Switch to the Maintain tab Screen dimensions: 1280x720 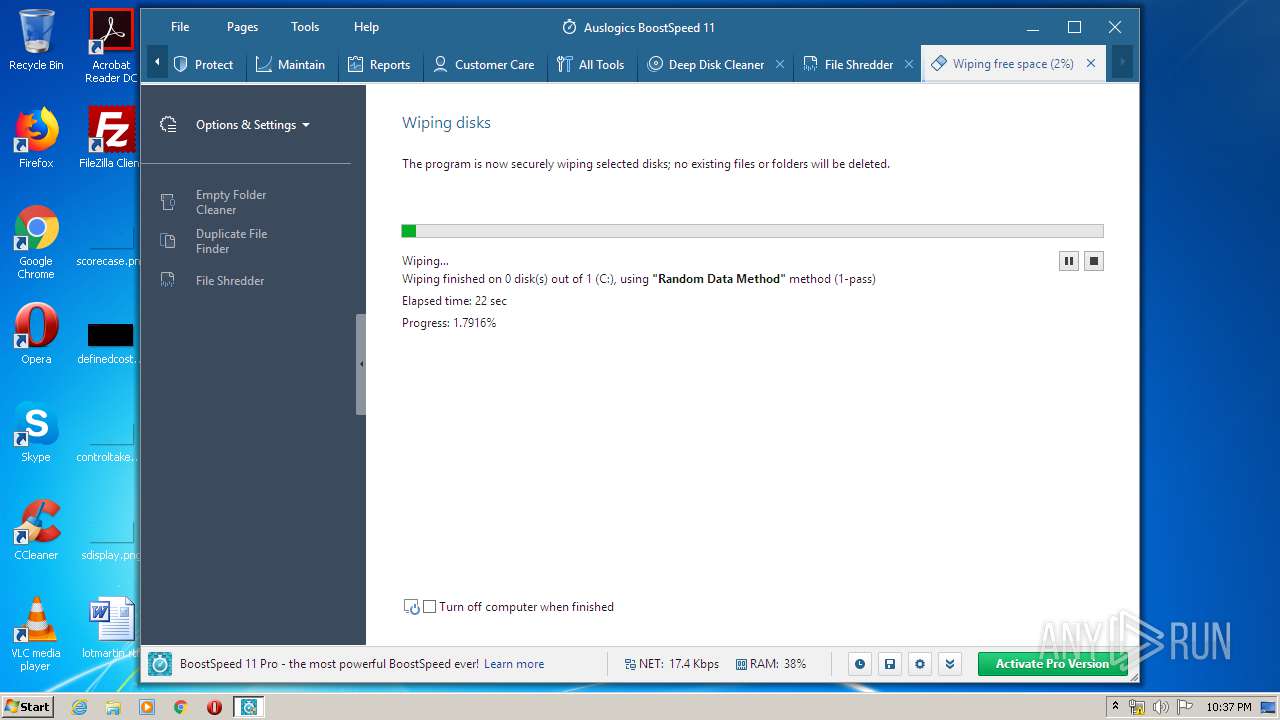coord(291,64)
